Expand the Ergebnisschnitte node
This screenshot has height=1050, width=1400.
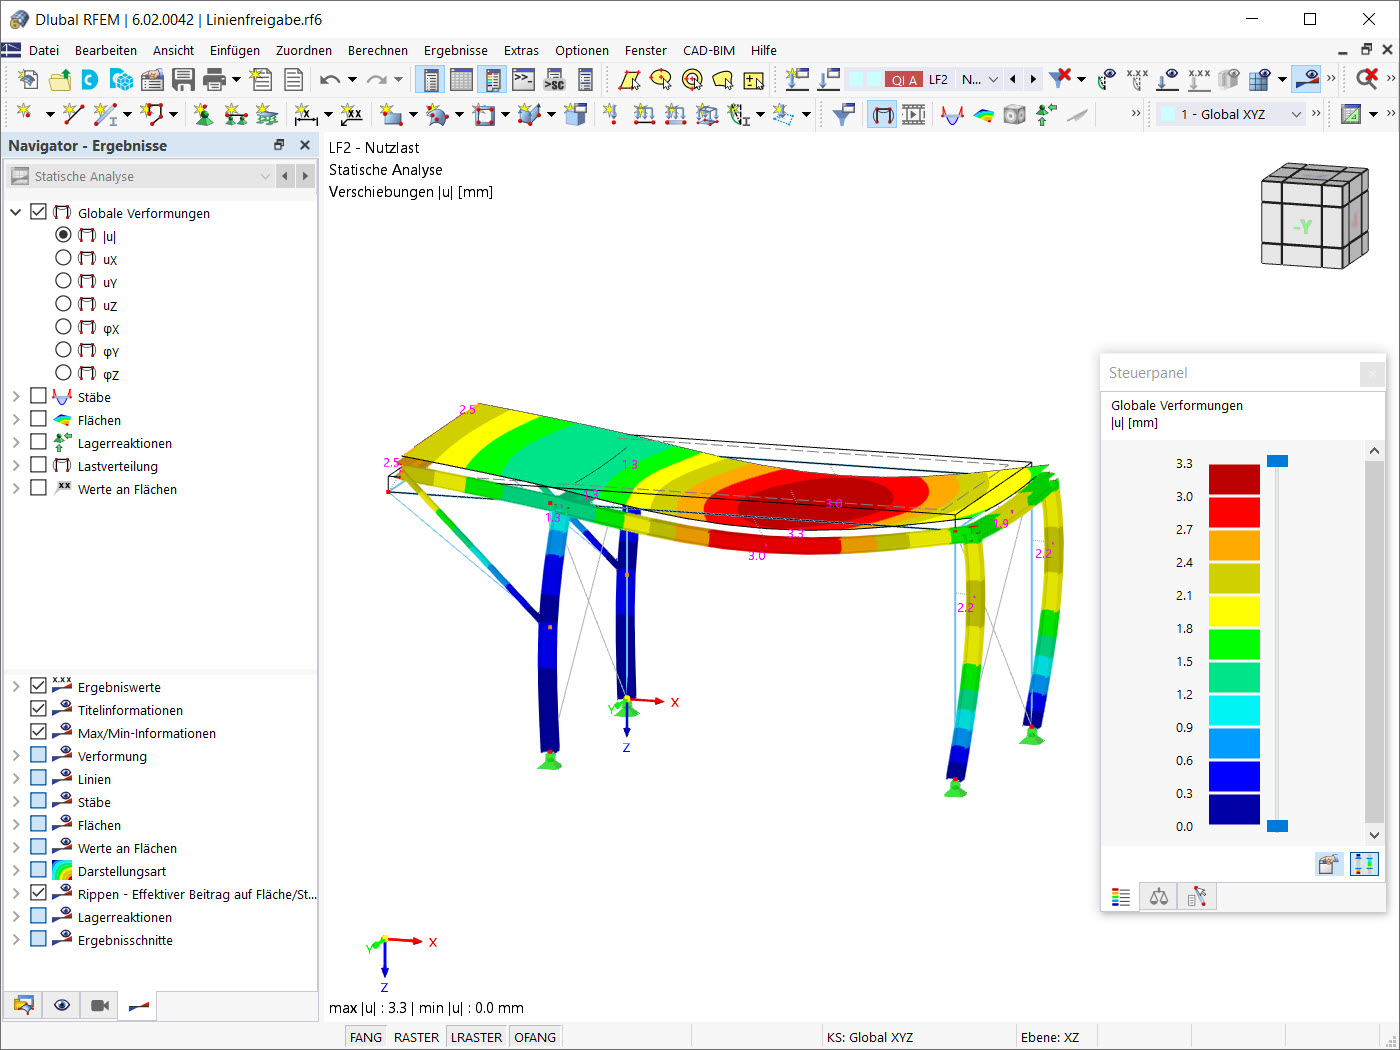(x=16, y=939)
